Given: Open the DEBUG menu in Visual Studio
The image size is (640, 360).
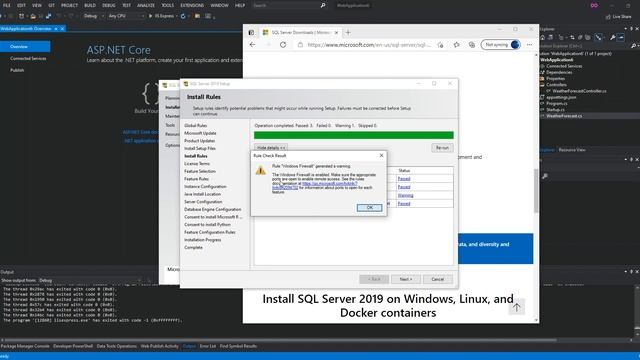Looking at the screenshot, I should (x=109, y=5).
